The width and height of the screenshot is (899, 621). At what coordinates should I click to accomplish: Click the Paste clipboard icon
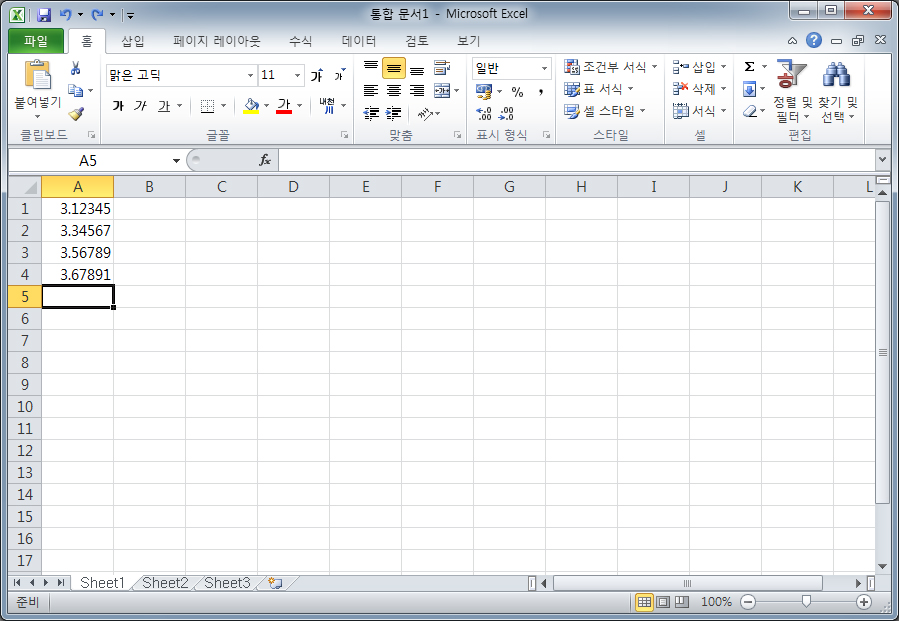[38, 75]
